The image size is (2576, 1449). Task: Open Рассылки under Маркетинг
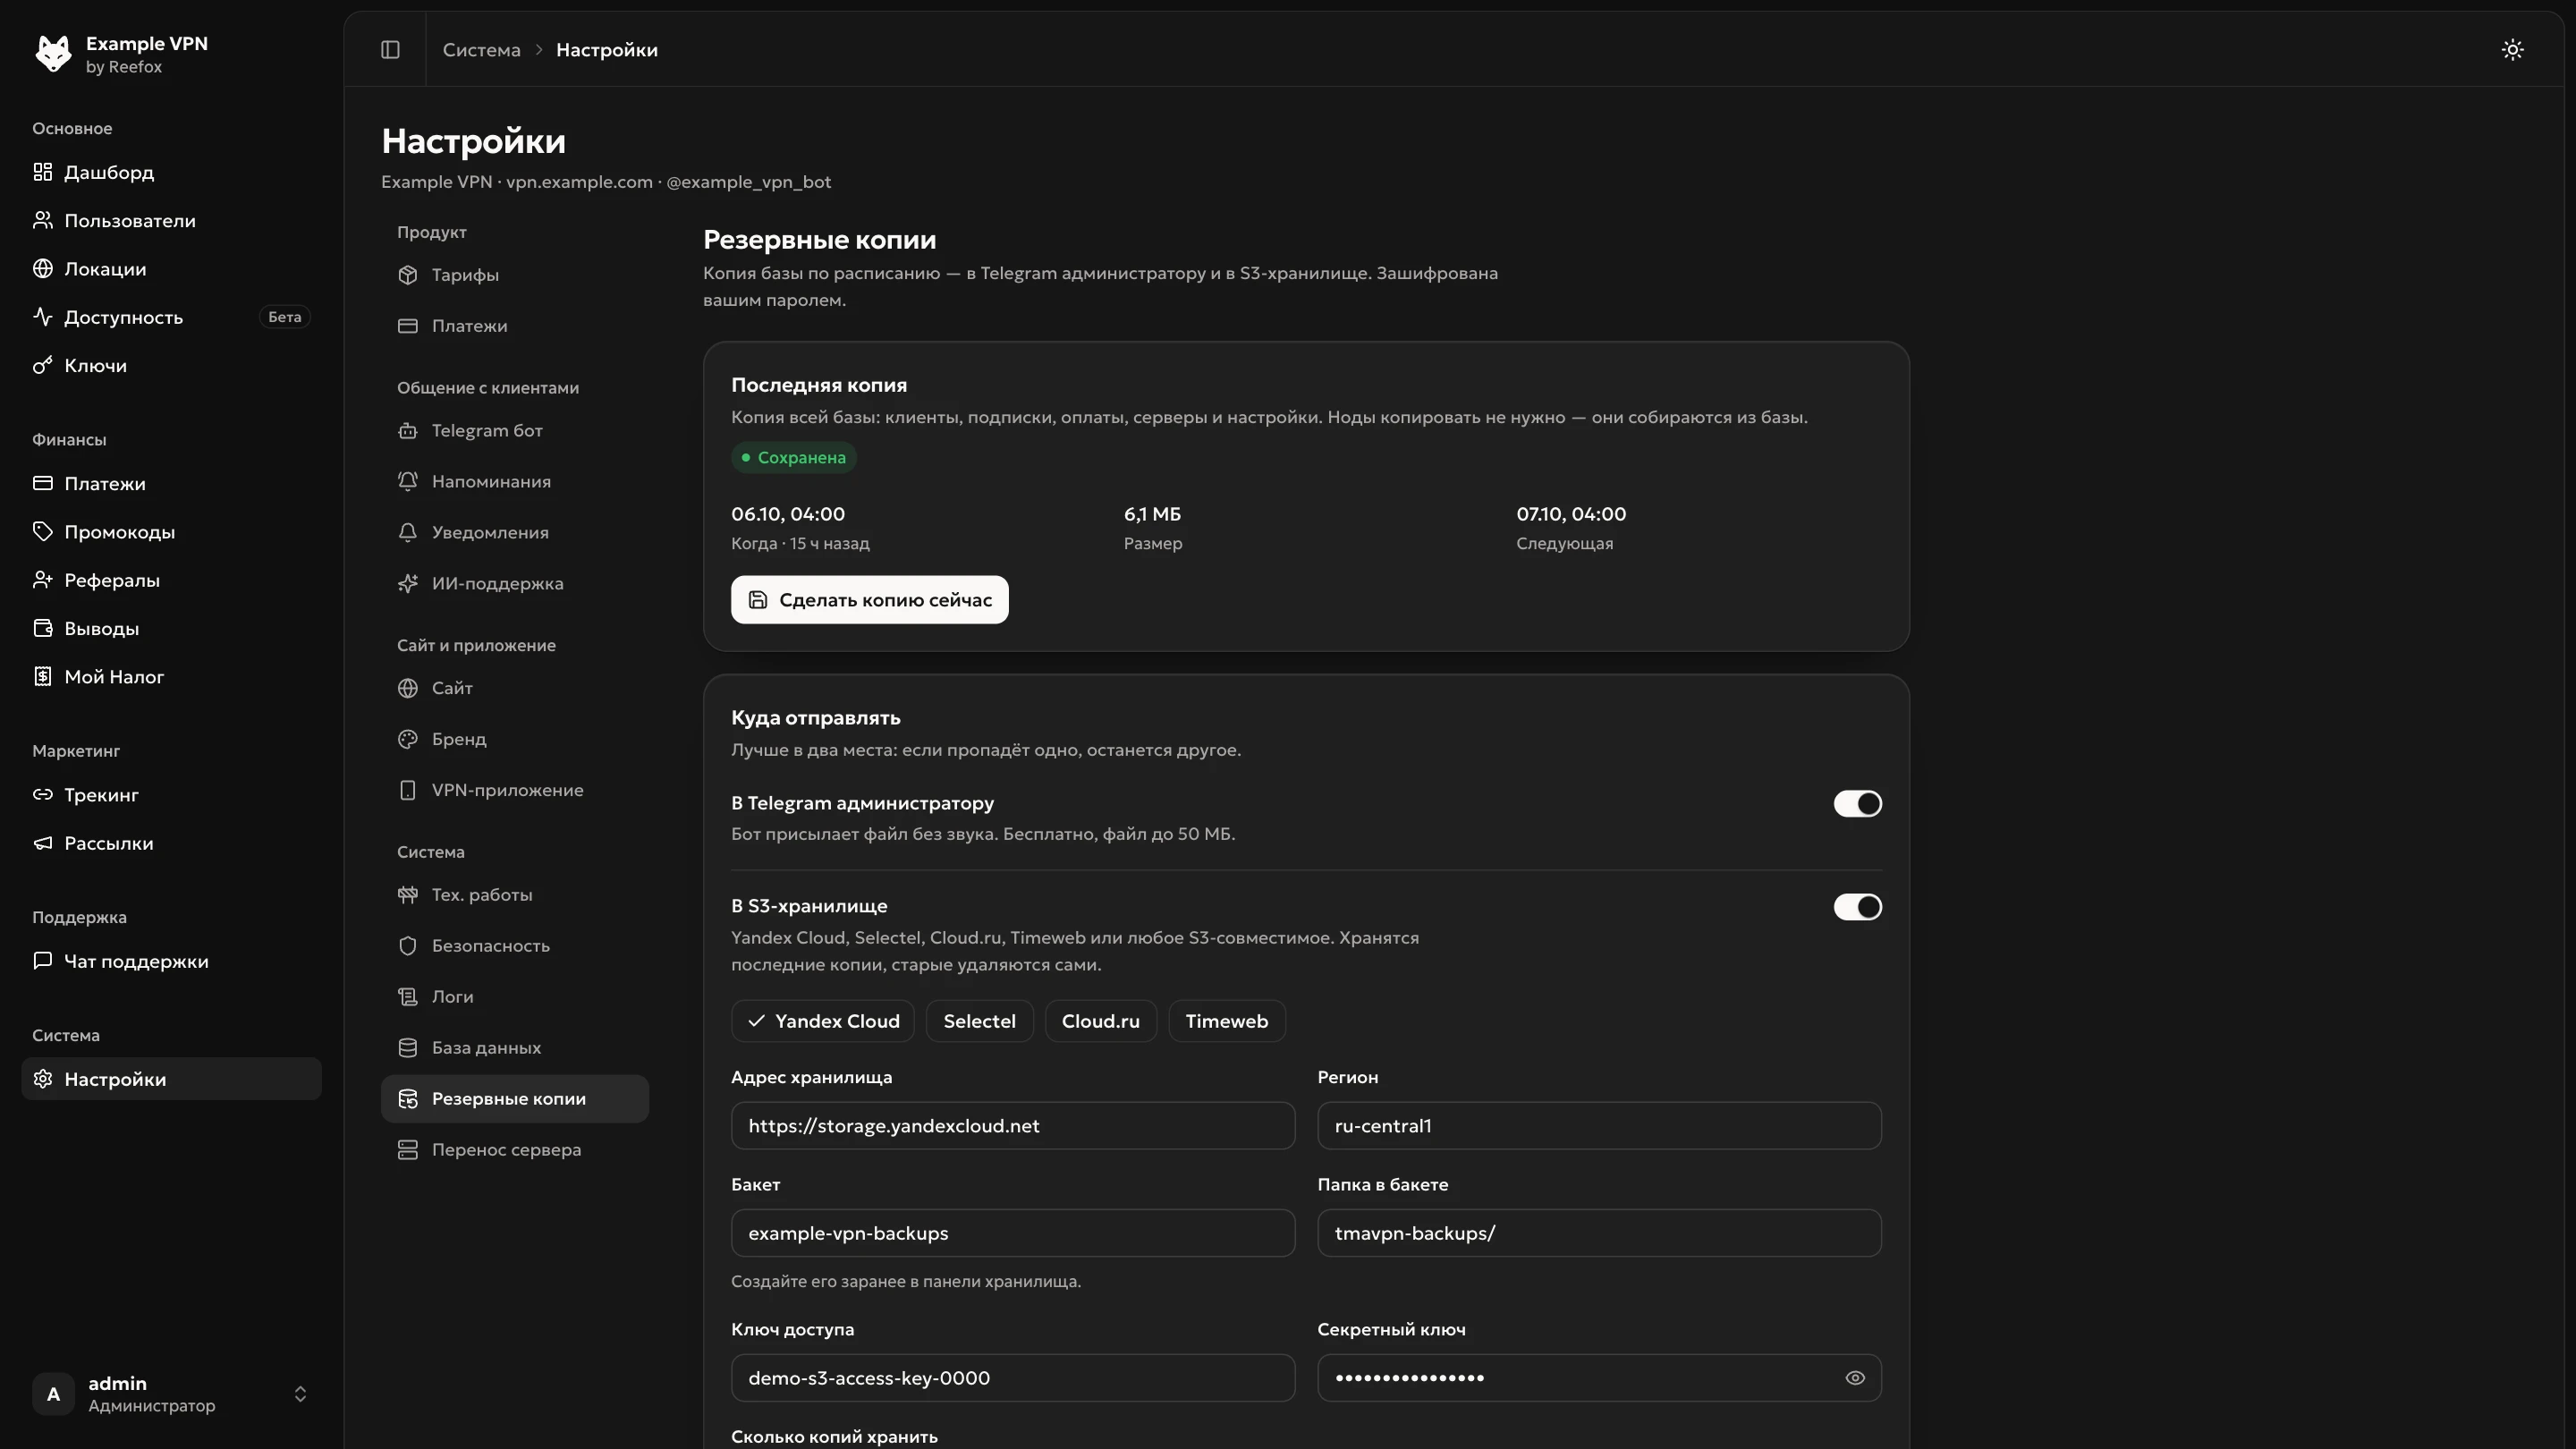[x=171, y=843]
